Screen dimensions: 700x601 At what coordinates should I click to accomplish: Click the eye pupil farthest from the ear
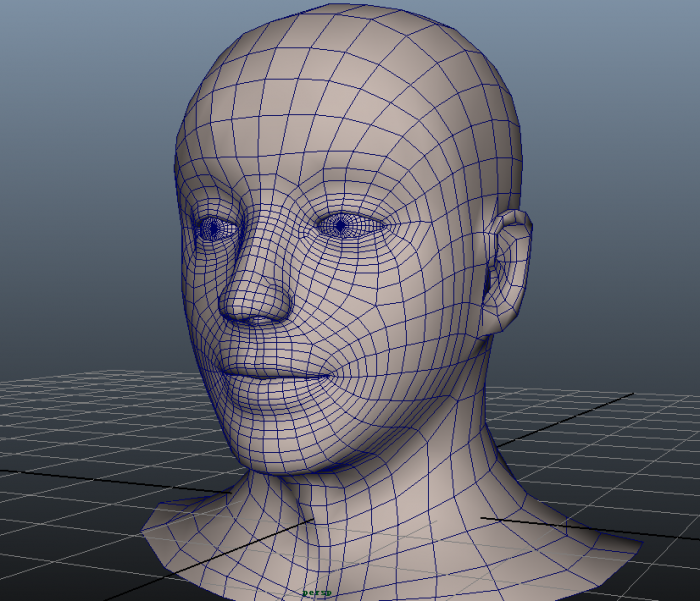(x=214, y=228)
